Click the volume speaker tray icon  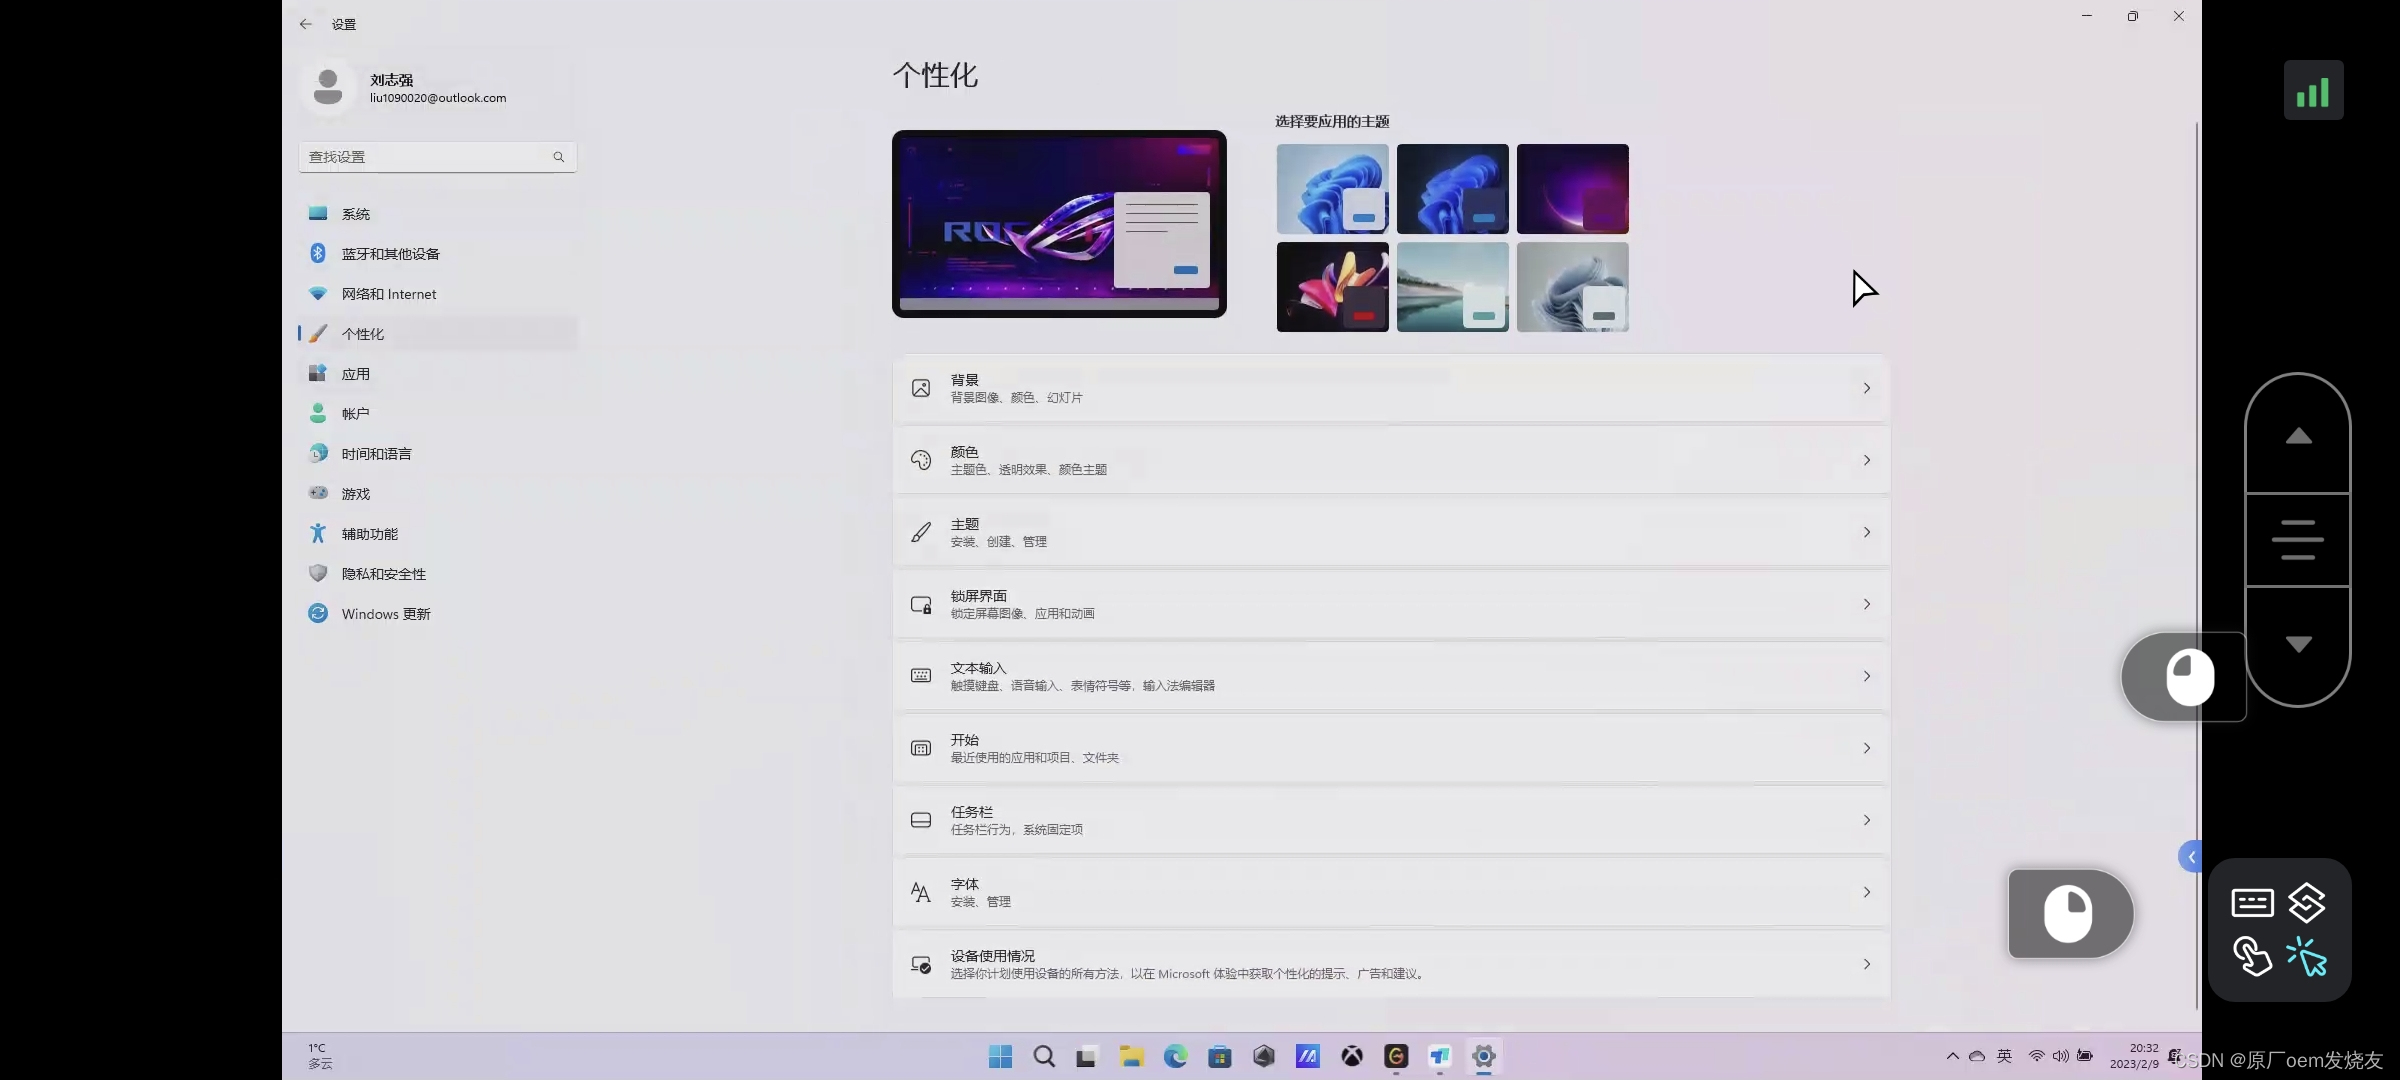coord(2060,1056)
